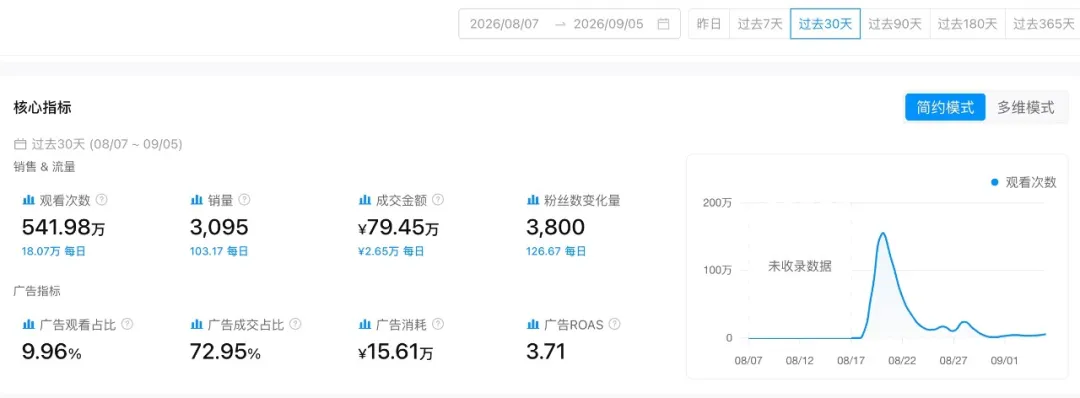This screenshot has width=1080, height=398.
Task: Click the 103.17 每日 daily average
Action: 219,252
